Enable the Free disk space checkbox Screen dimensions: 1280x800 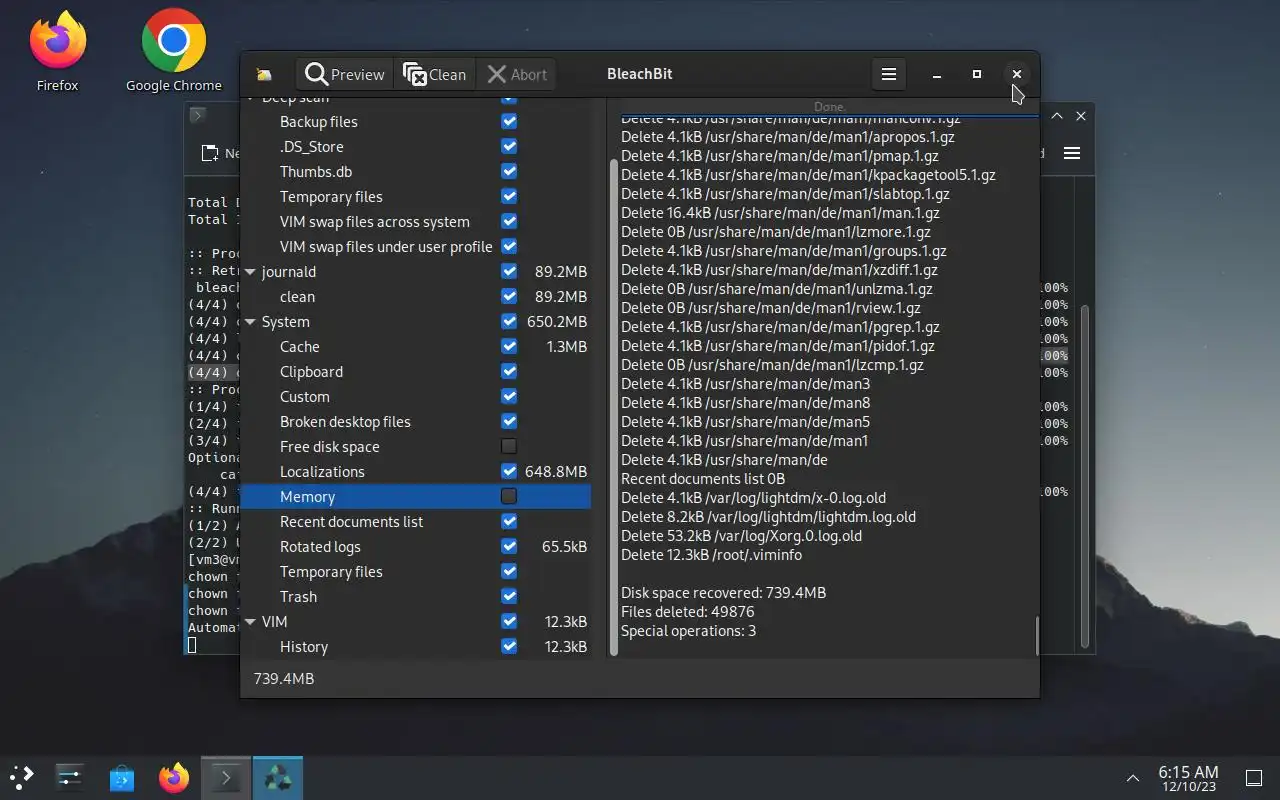[509, 446]
